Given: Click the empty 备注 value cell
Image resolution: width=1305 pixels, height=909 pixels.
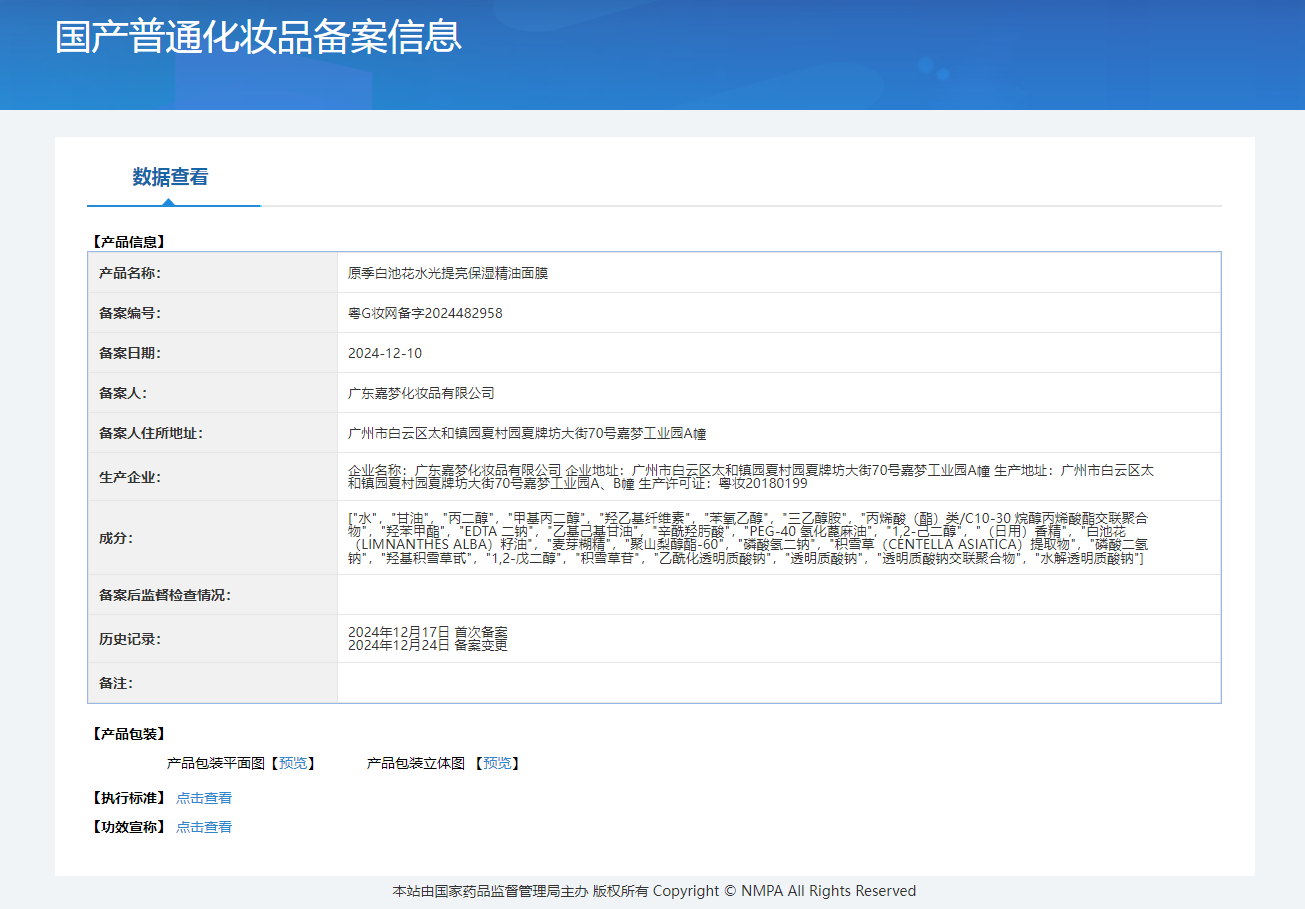Looking at the screenshot, I should [x=778, y=683].
